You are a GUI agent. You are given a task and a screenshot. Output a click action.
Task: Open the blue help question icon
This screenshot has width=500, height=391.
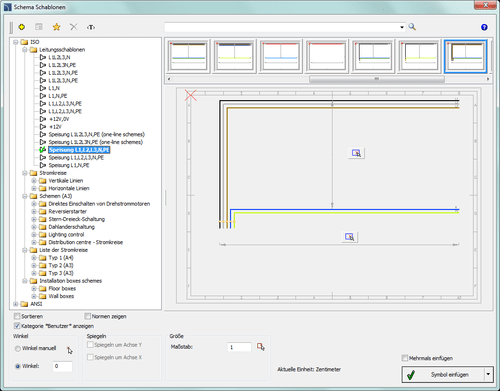click(x=484, y=27)
